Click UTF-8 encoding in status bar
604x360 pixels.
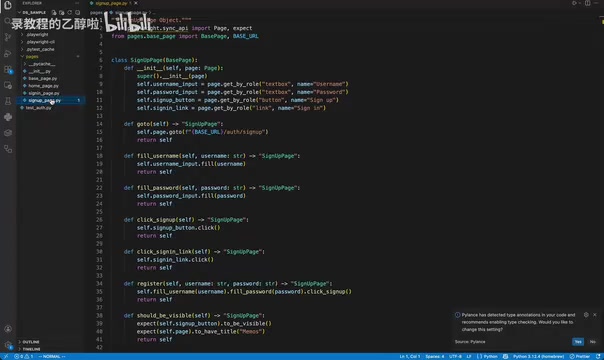coord(455,357)
